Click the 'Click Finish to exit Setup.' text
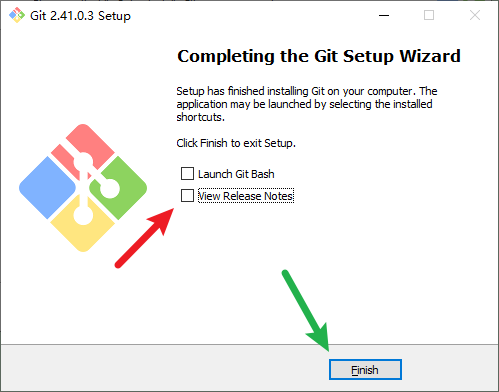Screen dimensions: 499x392 click(236, 143)
